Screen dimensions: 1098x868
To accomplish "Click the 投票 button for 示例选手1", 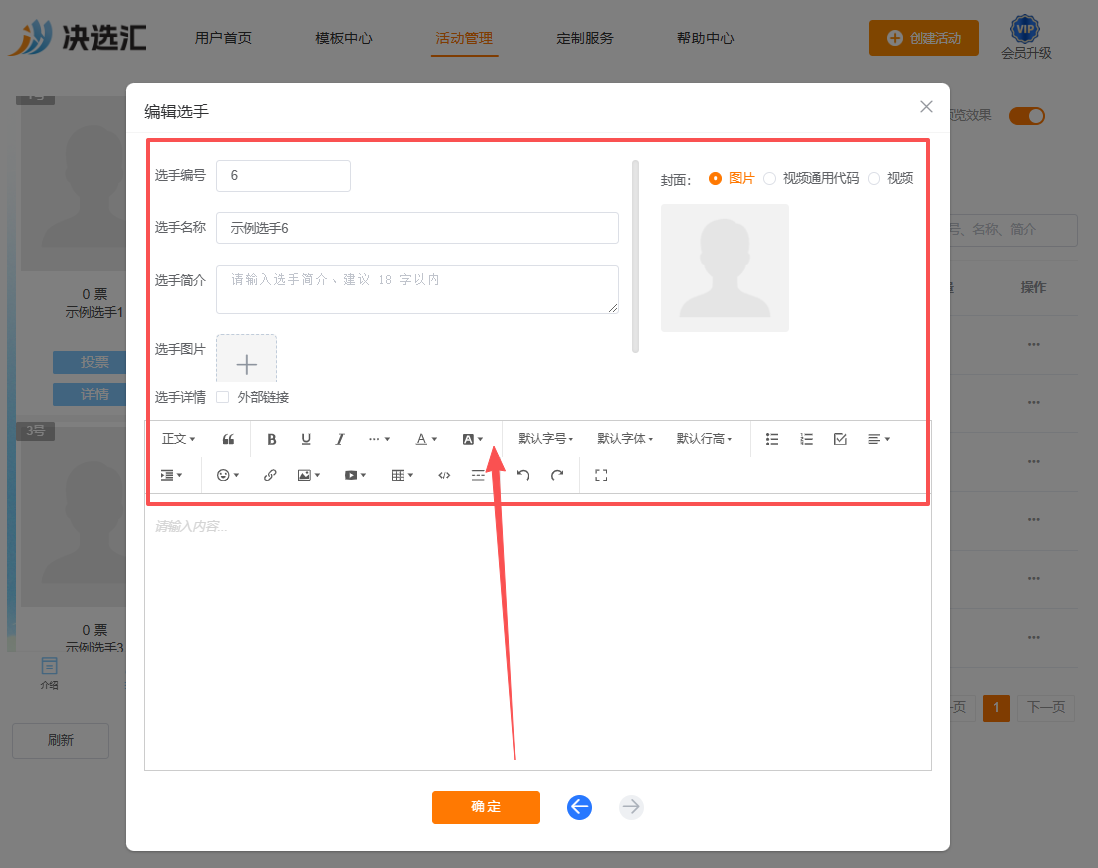I will (90, 362).
